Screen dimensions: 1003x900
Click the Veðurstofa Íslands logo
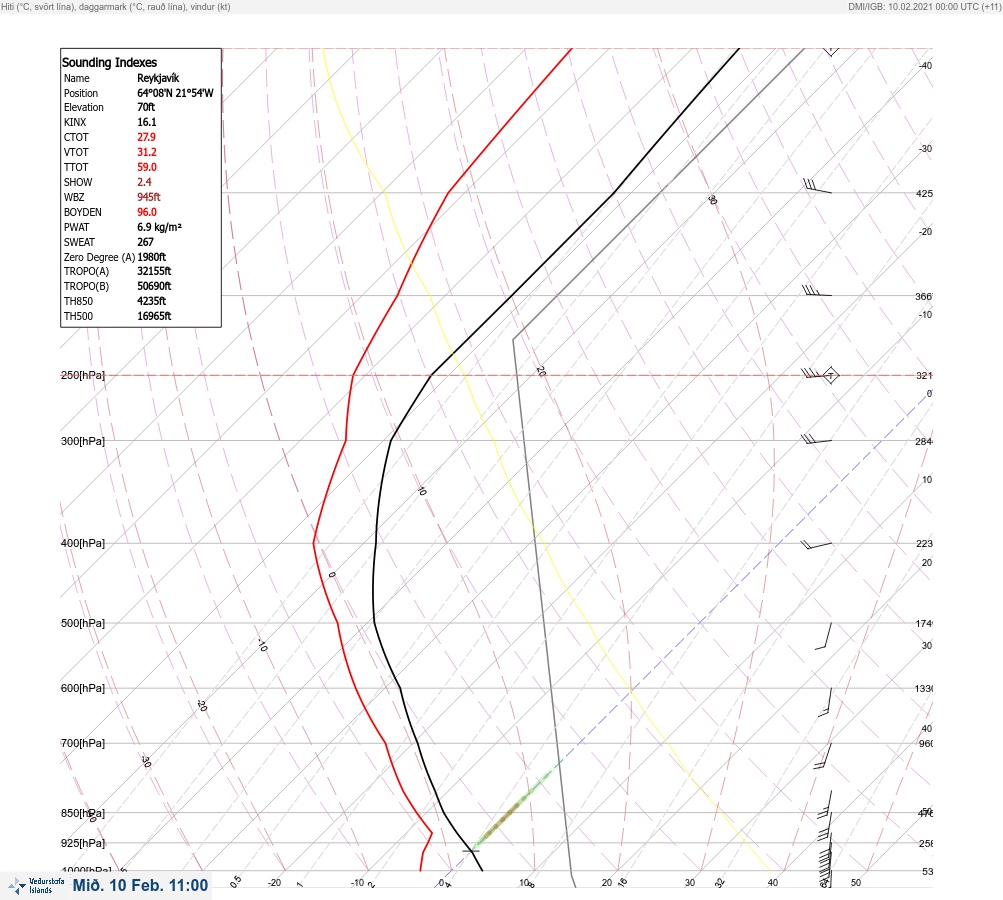point(36,886)
